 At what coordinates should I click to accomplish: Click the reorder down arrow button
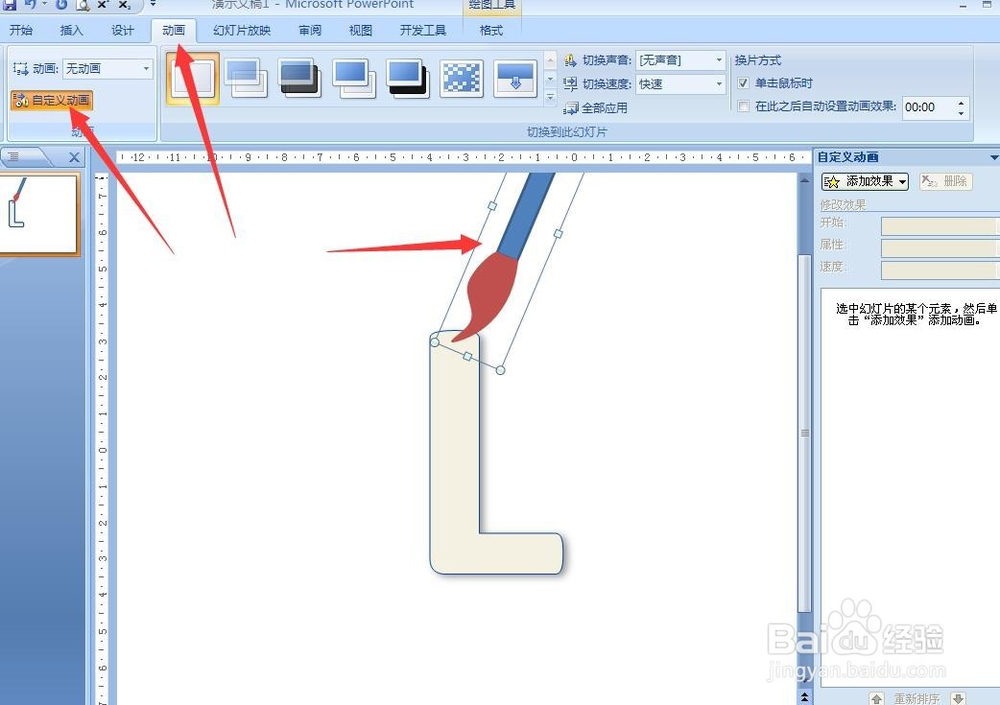(958, 699)
